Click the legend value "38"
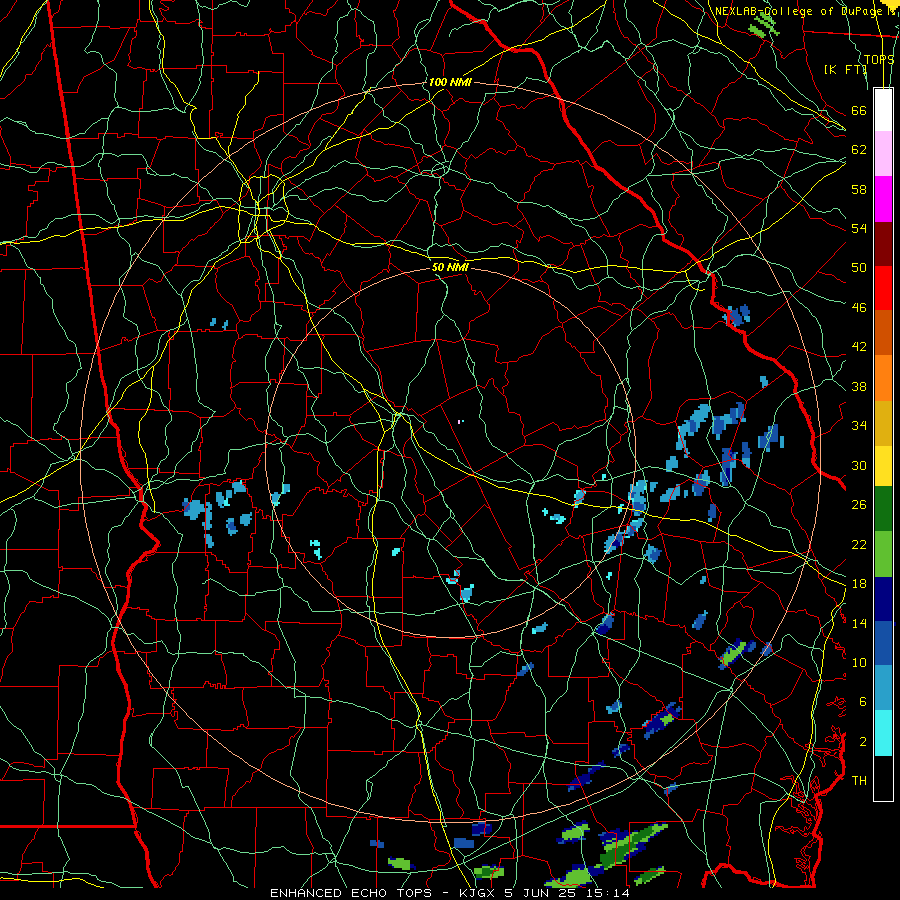The width and height of the screenshot is (900, 900). pyautogui.click(x=859, y=386)
